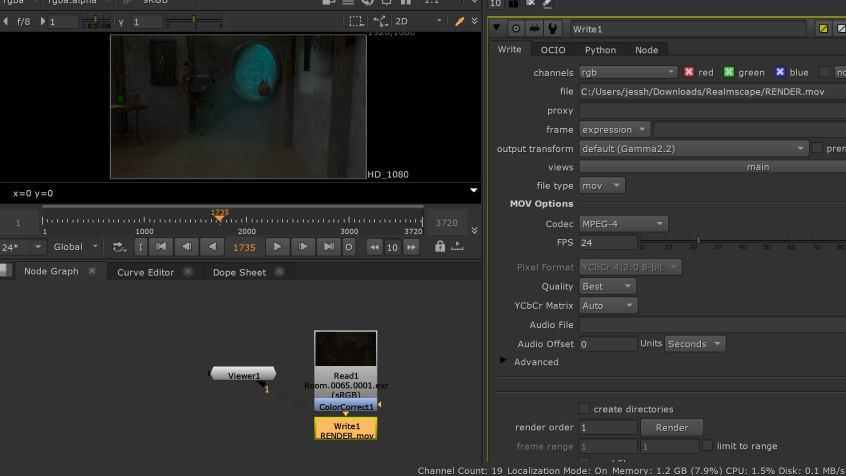Collapse the Write1 properties with triangle
The width and height of the screenshot is (846, 476).
point(496,28)
